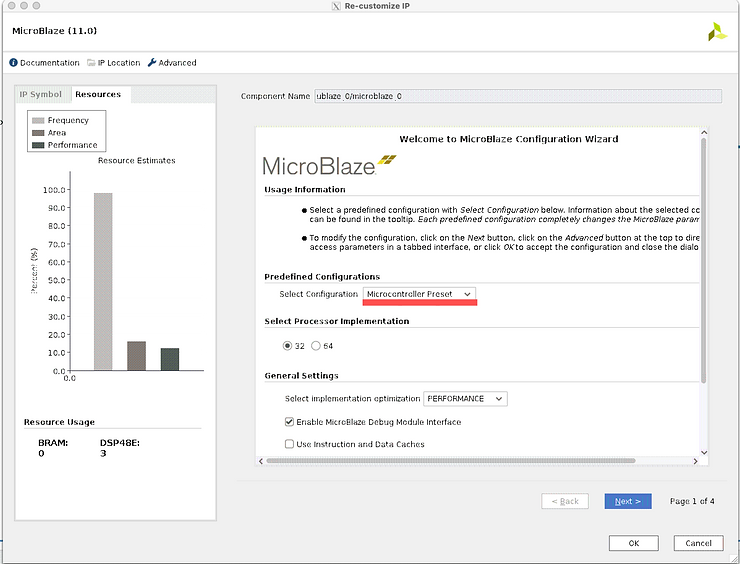
Task: Click the Frequency legend color swatch
Action: pos(39,120)
